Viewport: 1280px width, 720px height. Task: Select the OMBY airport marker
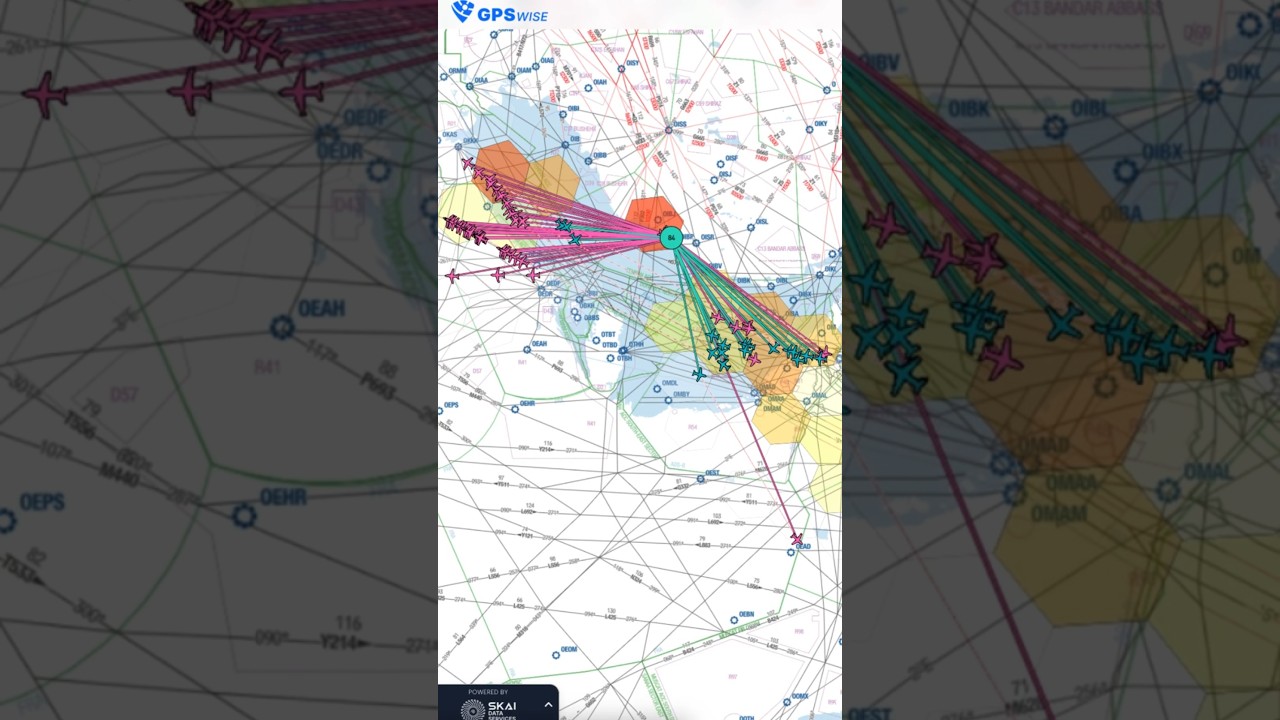tap(668, 400)
